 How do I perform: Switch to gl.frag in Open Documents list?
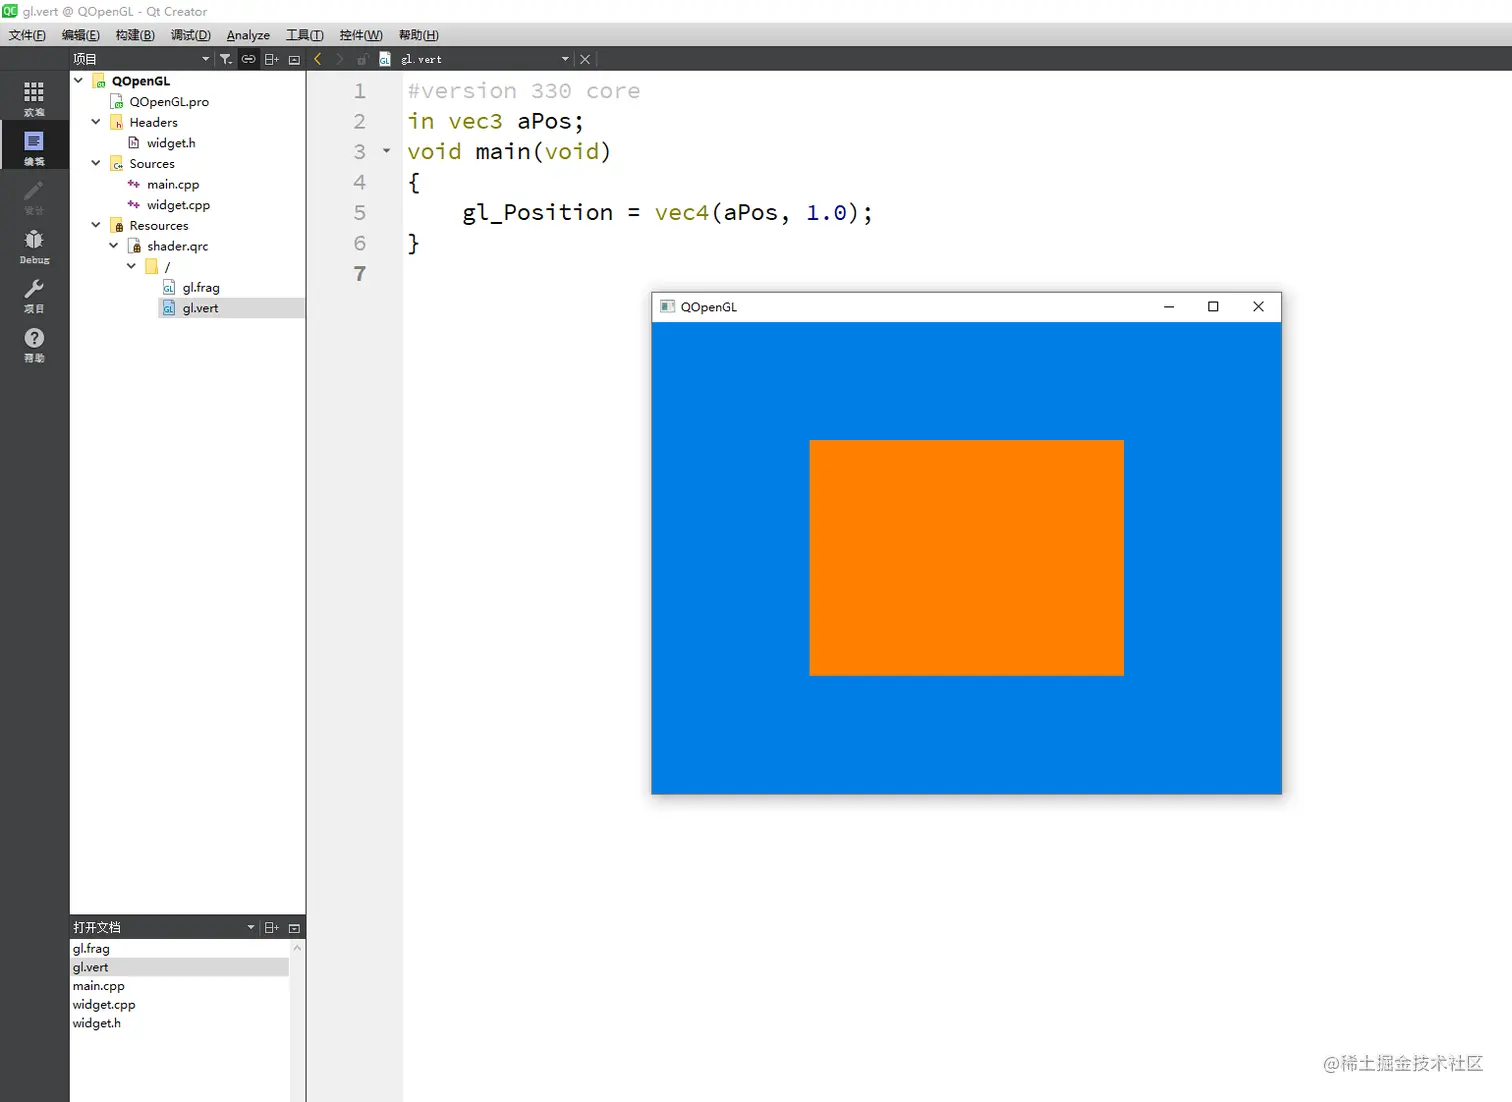pyautogui.click(x=91, y=948)
